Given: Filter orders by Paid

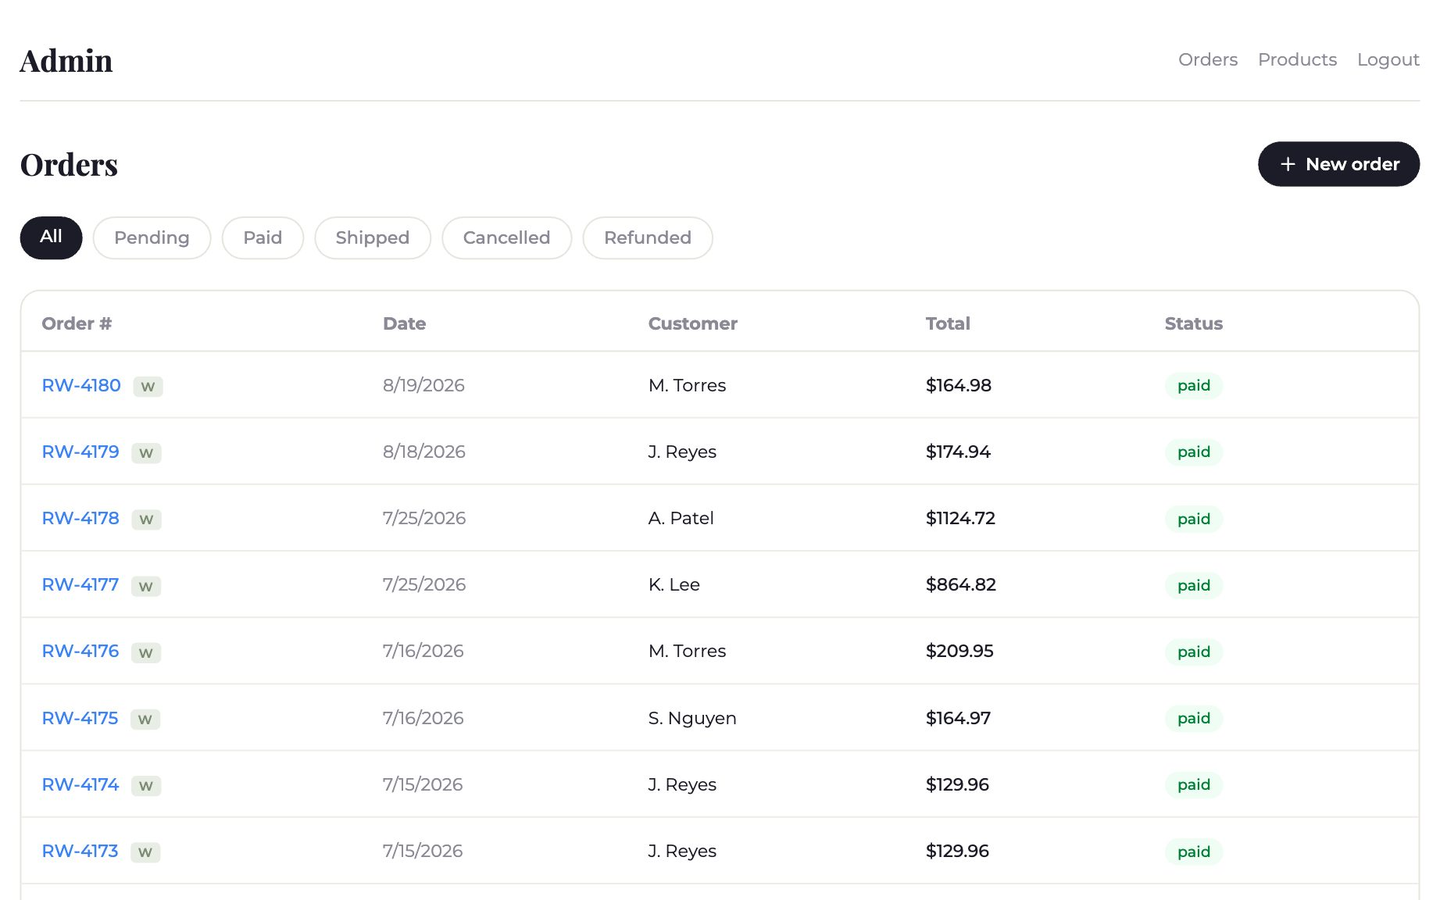Looking at the screenshot, I should pos(263,238).
